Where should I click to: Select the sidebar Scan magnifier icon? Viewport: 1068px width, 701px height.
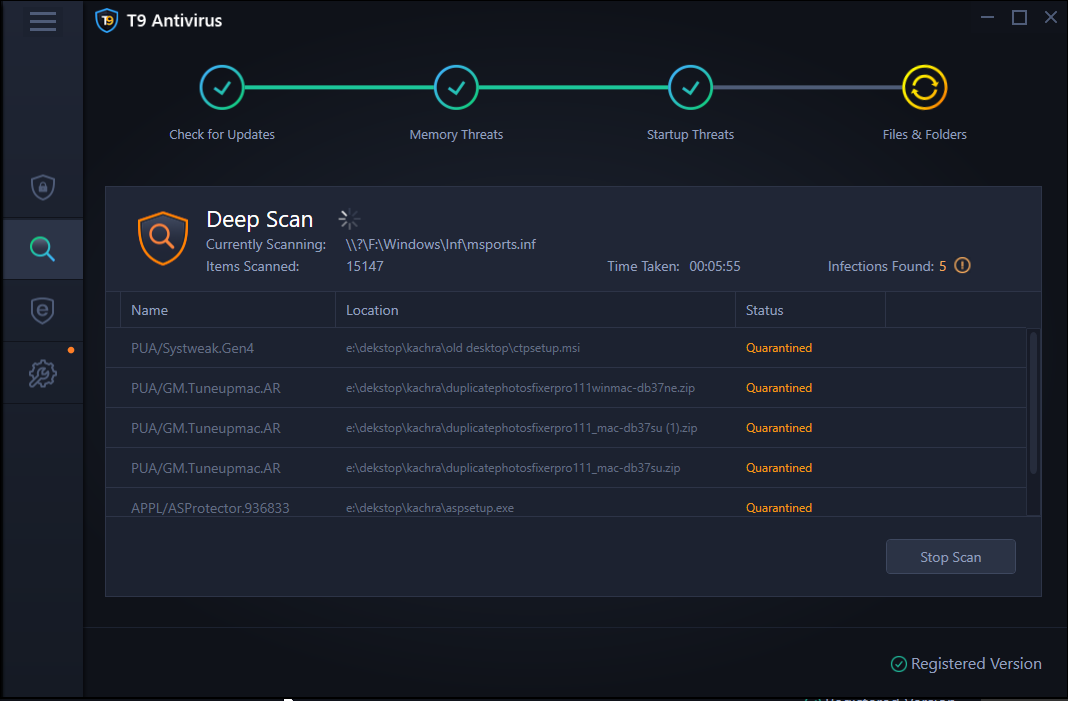[x=42, y=249]
